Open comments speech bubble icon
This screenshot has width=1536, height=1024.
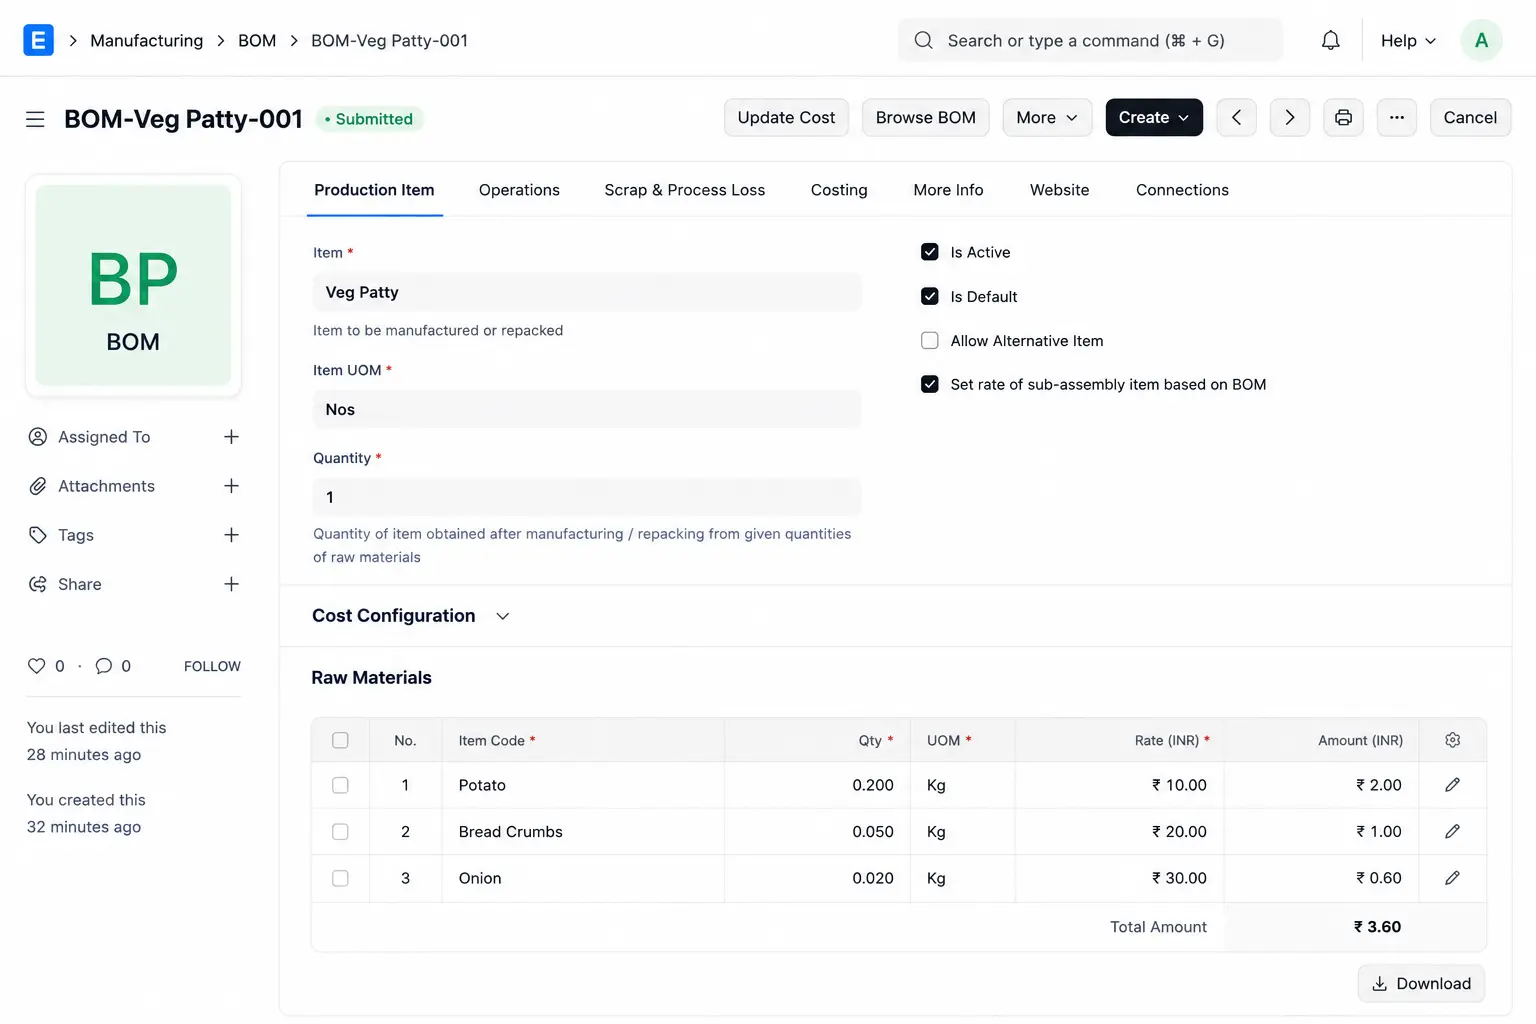(x=104, y=666)
